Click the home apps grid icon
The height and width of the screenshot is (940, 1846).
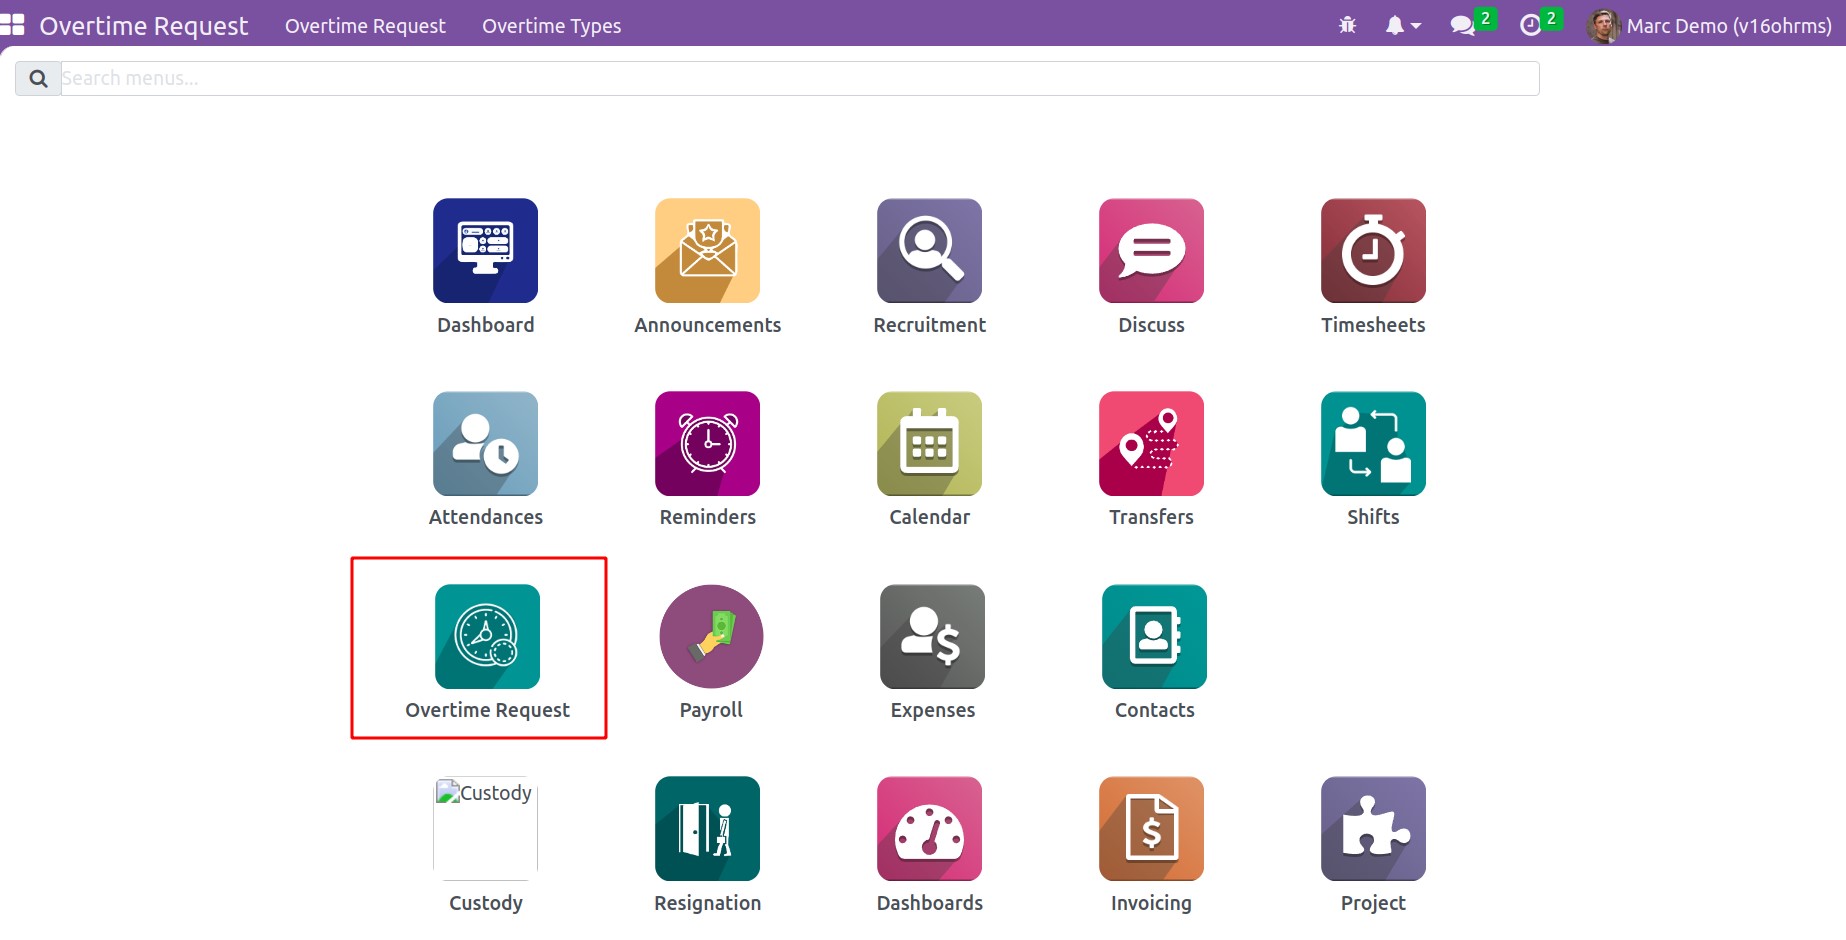point(13,24)
